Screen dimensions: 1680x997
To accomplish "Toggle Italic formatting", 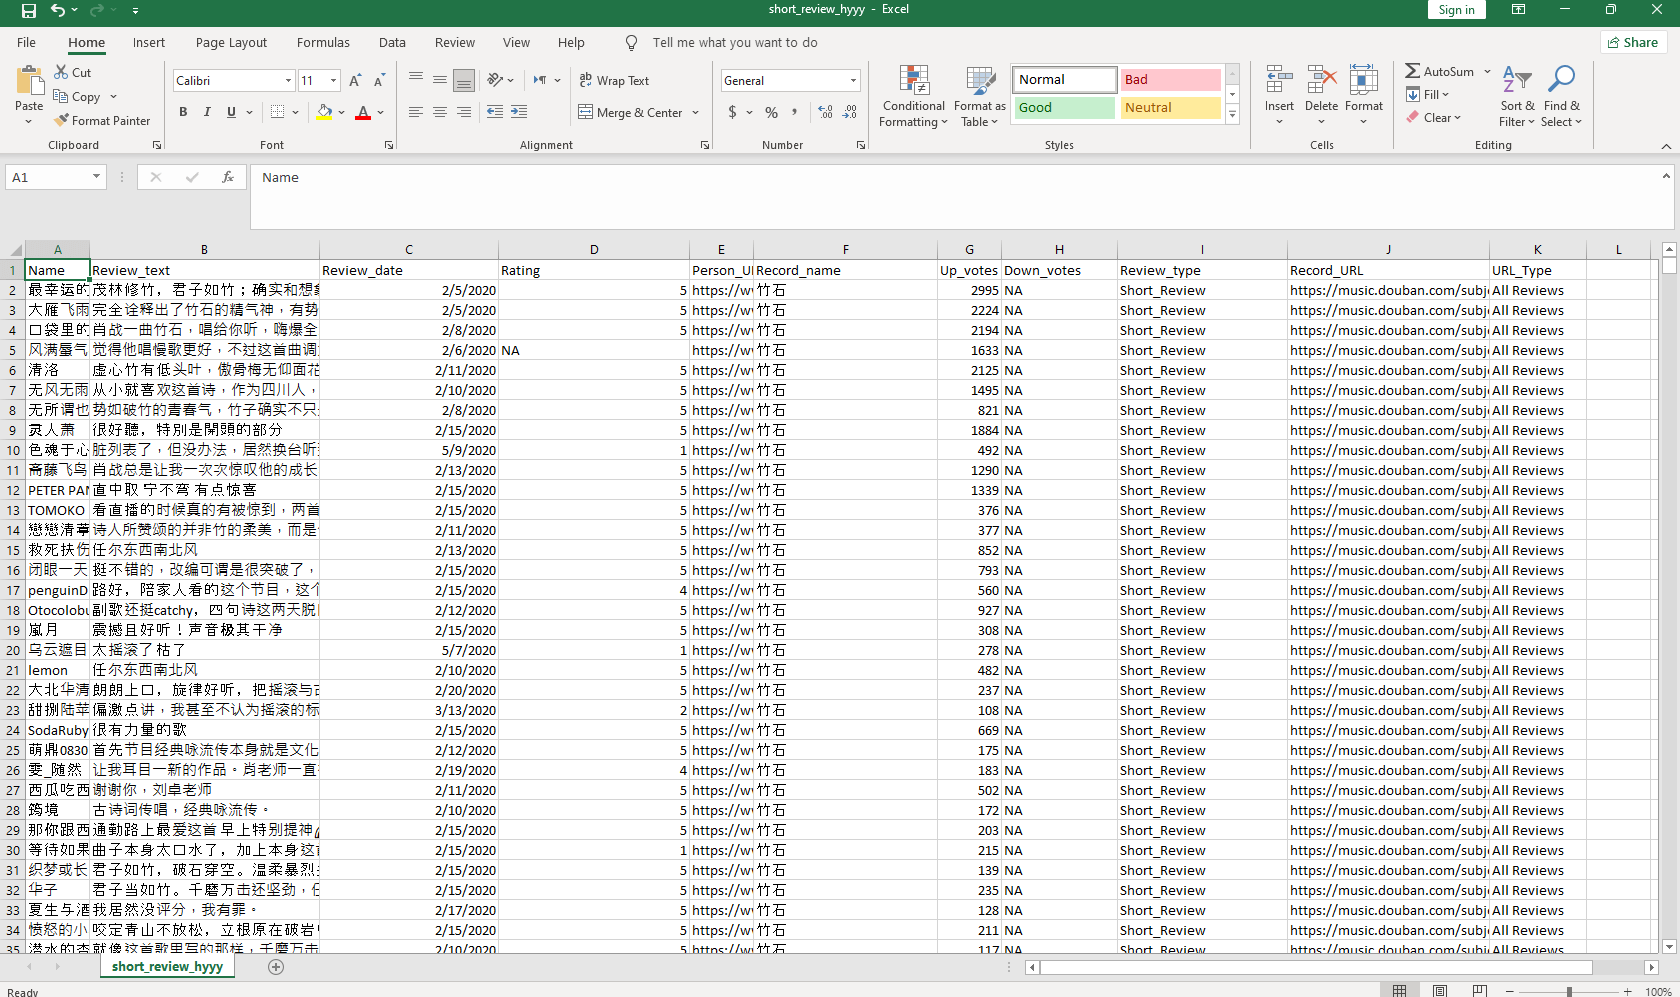I will (207, 112).
